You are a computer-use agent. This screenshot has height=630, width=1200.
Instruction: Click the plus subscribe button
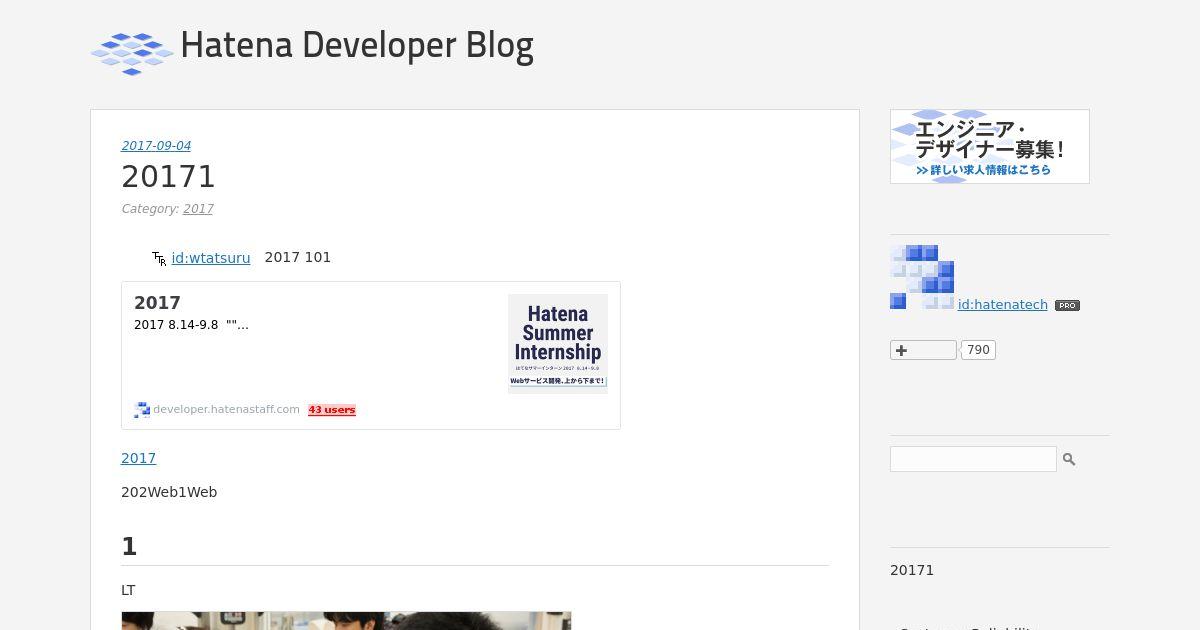pyautogui.click(x=923, y=350)
